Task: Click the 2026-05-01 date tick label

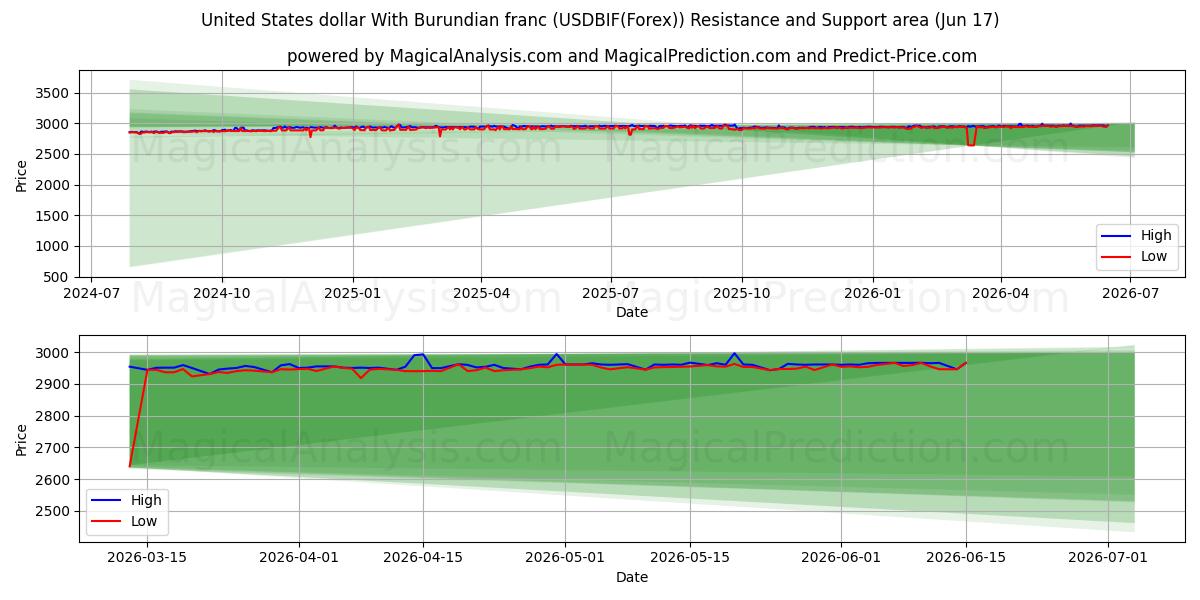Action: point(565,559)
